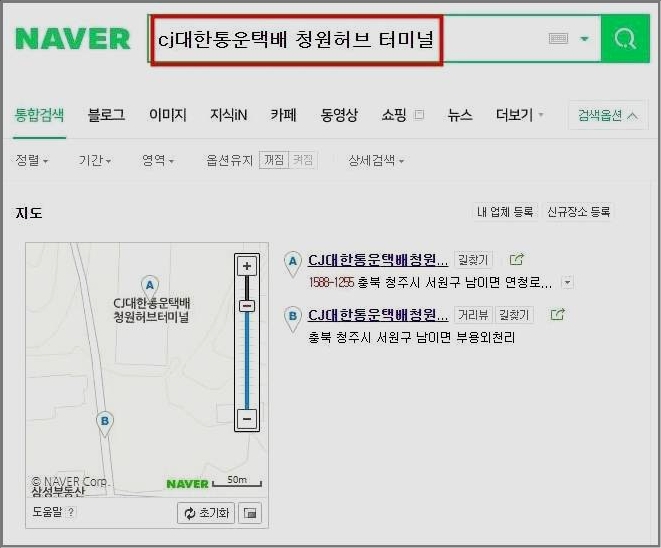This screenshot has height=548, width=661.
Task: Expand the 상세검색 dropdown
Action: pos(376,160)
